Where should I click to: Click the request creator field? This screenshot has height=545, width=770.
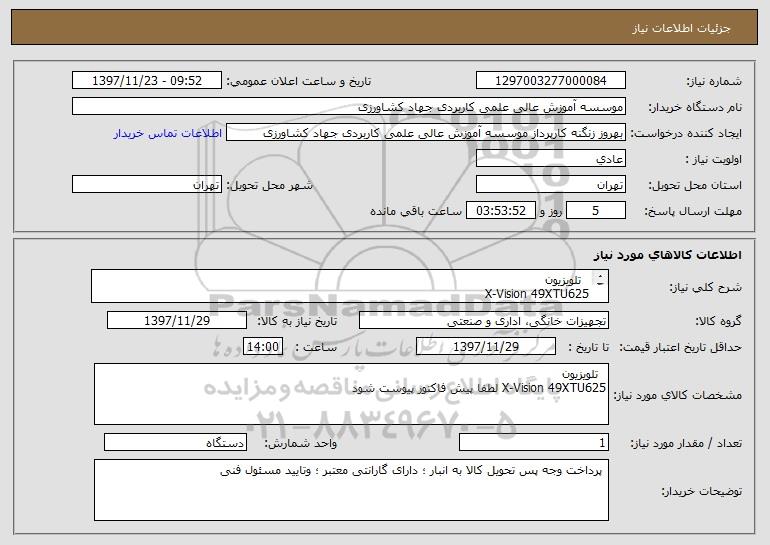(x=426, y=133)
